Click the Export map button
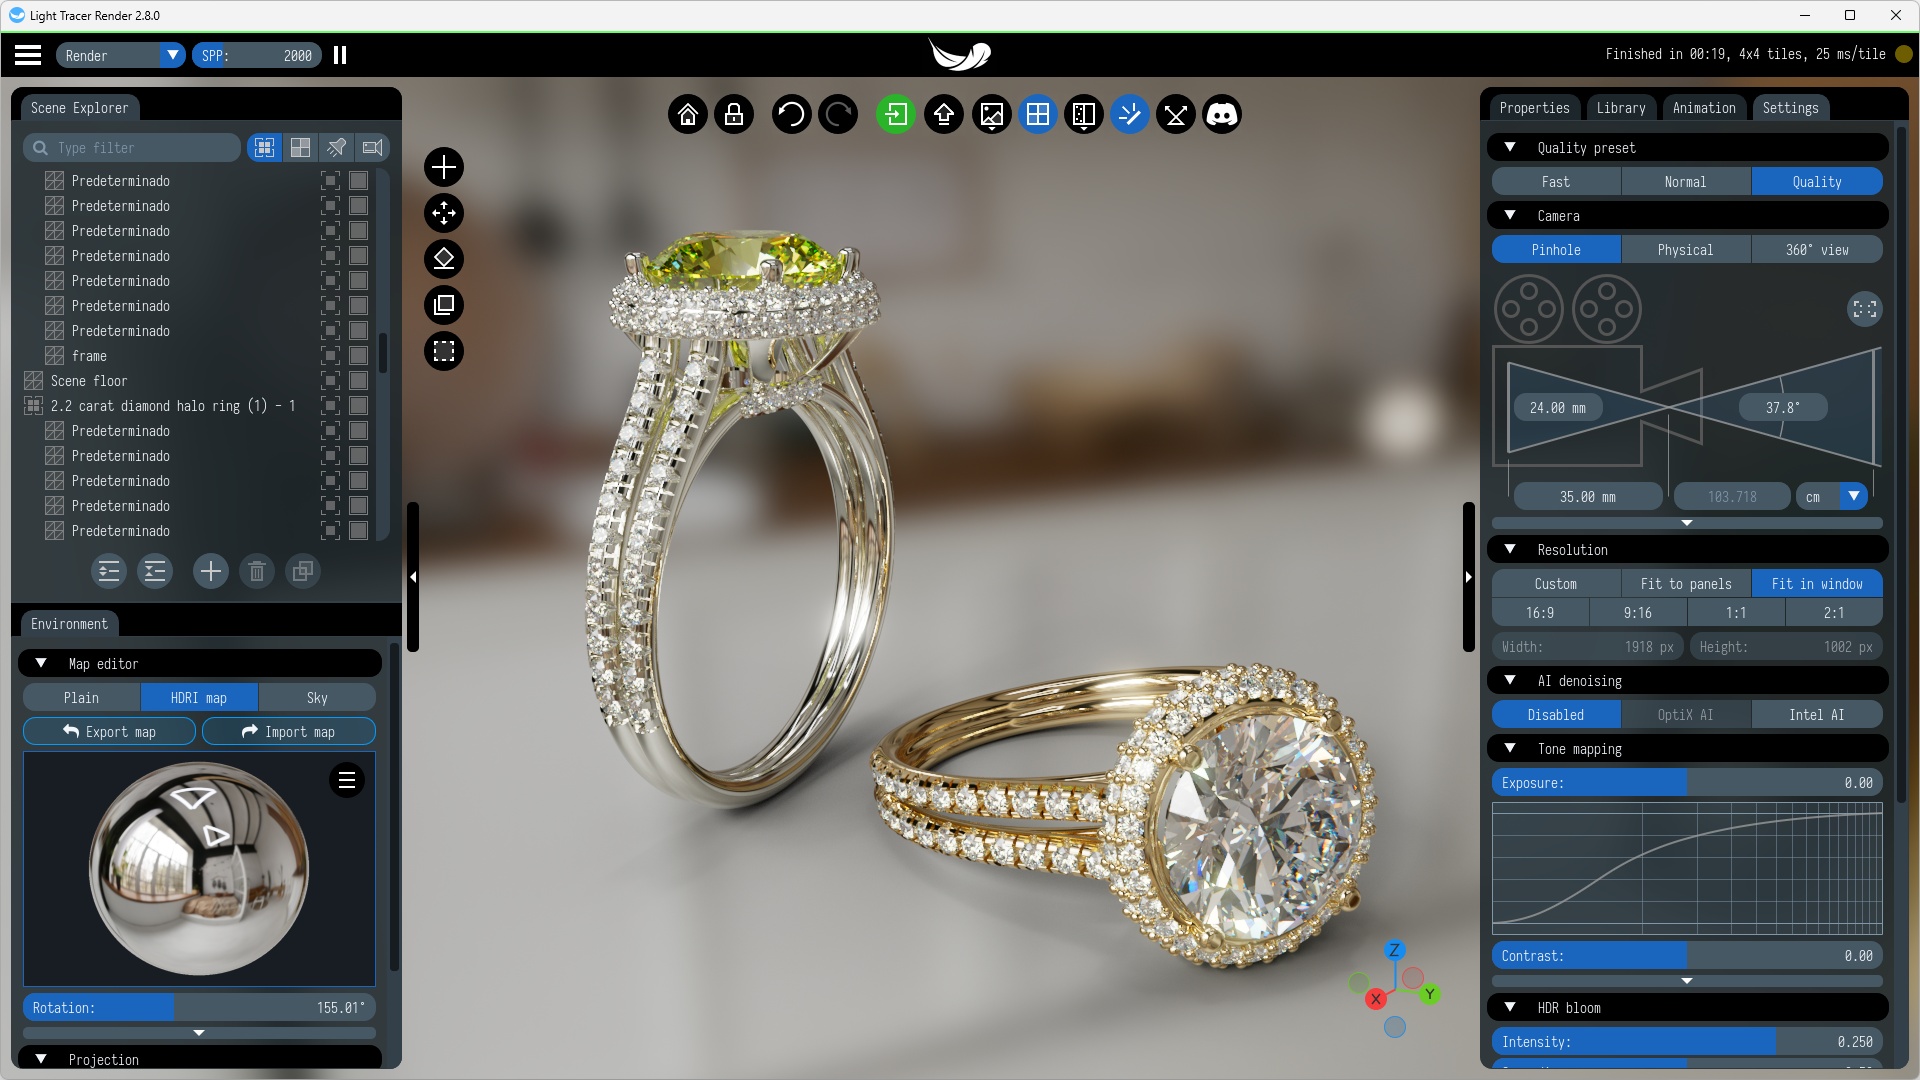This screenshot has width=1920, height=1080. coord(108,732)
